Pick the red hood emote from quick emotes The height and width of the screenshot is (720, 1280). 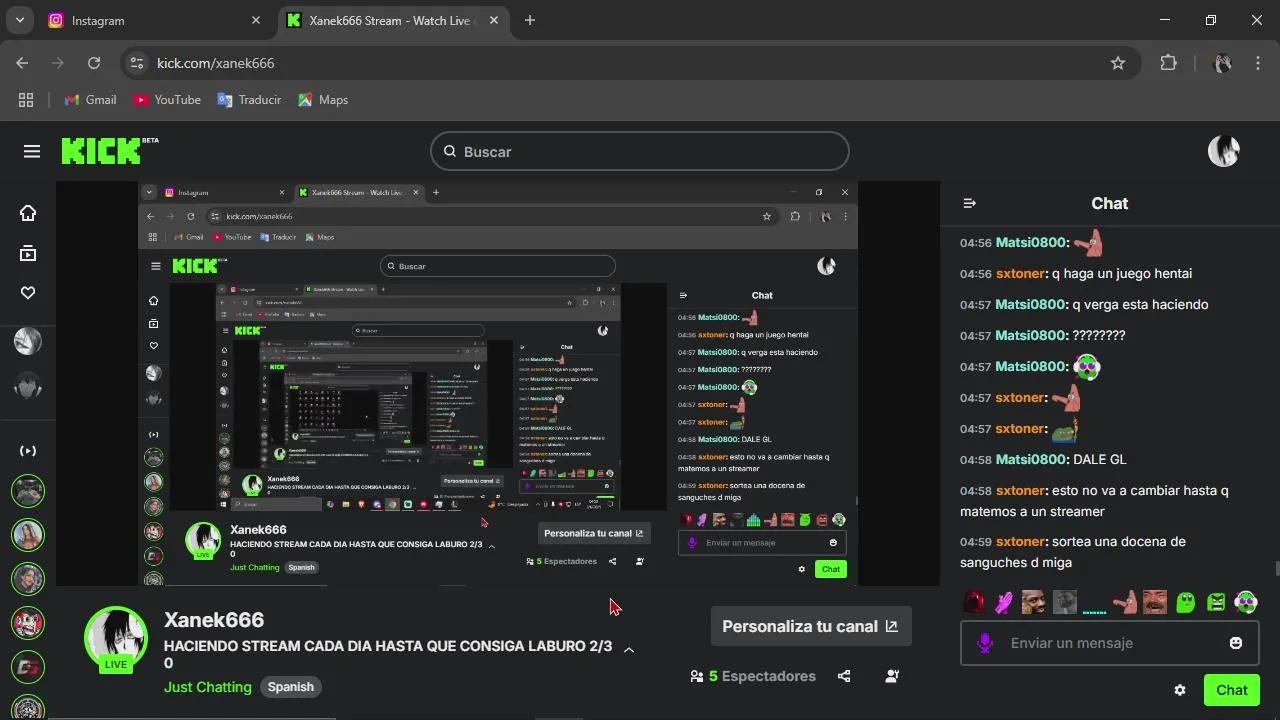point(974,602)
